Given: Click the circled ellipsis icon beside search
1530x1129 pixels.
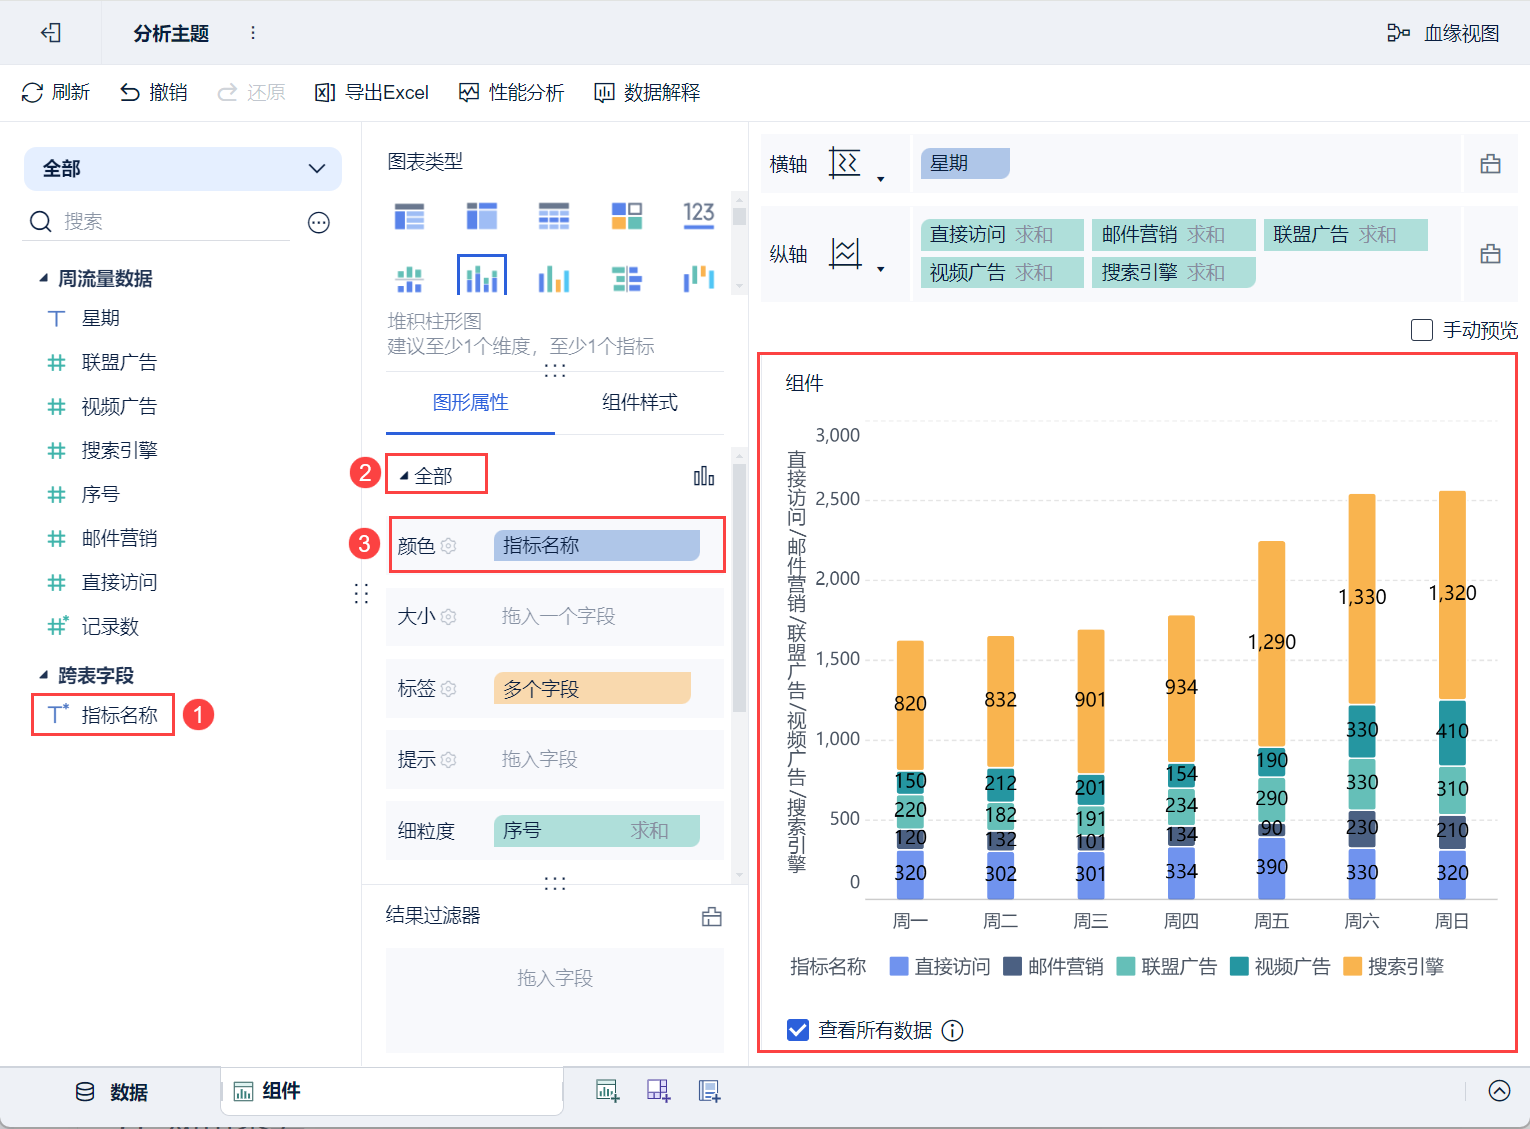Looking at the screenshot, I should (319, 222).
